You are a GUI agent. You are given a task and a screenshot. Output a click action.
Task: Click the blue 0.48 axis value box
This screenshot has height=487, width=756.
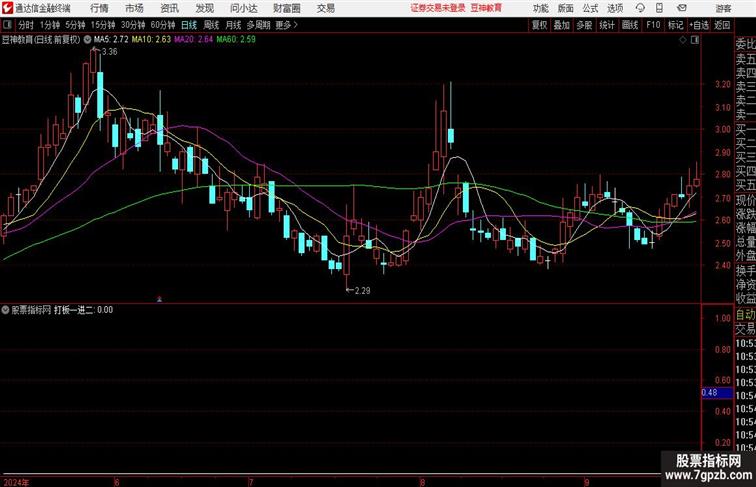pos(717,392)
